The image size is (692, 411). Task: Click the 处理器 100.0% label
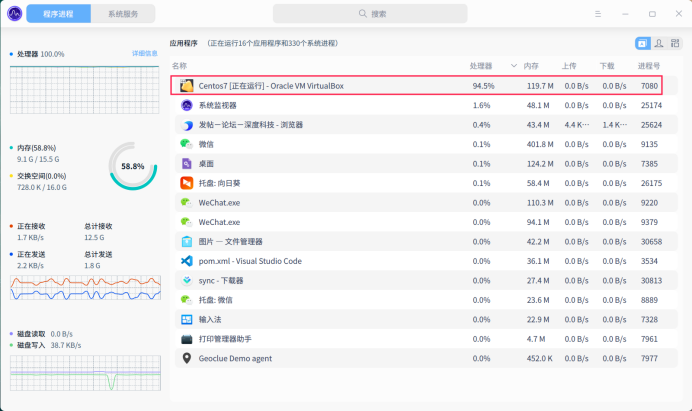point(41,54)
